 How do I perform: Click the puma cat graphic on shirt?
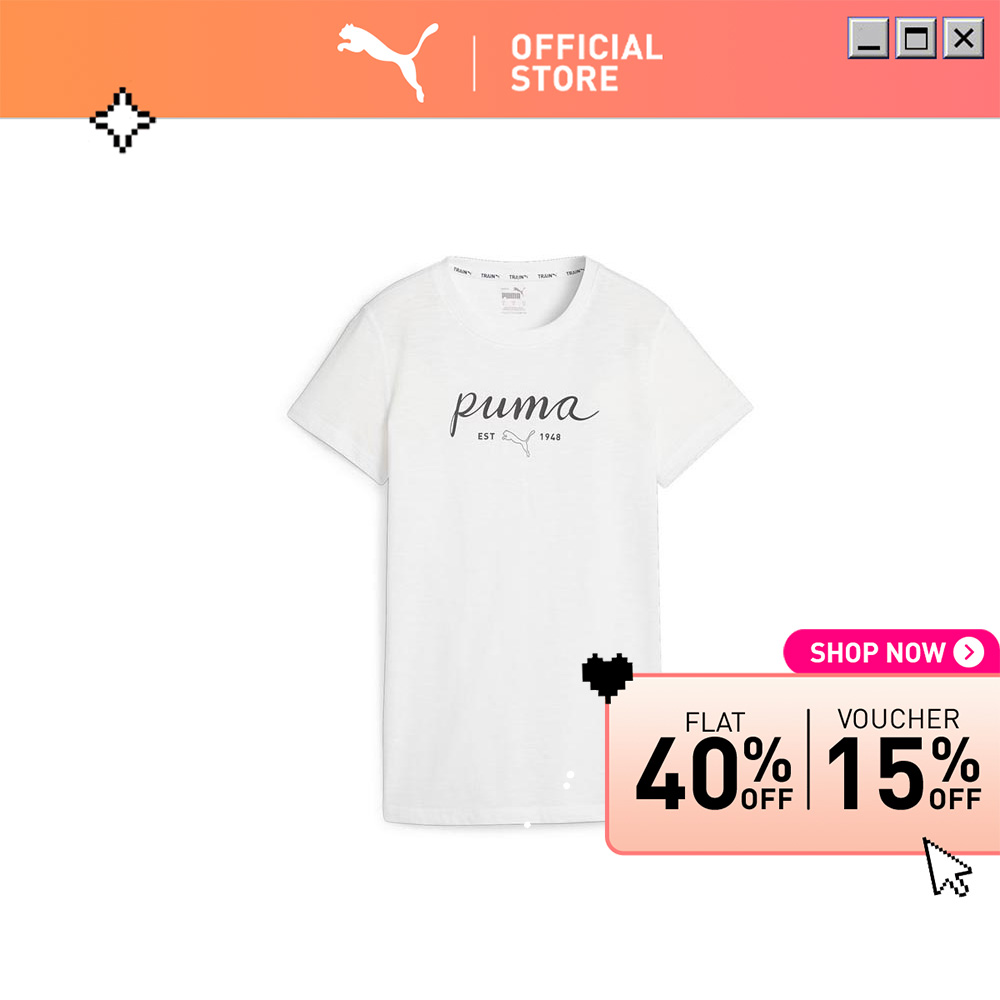click(x=518, y=441)
